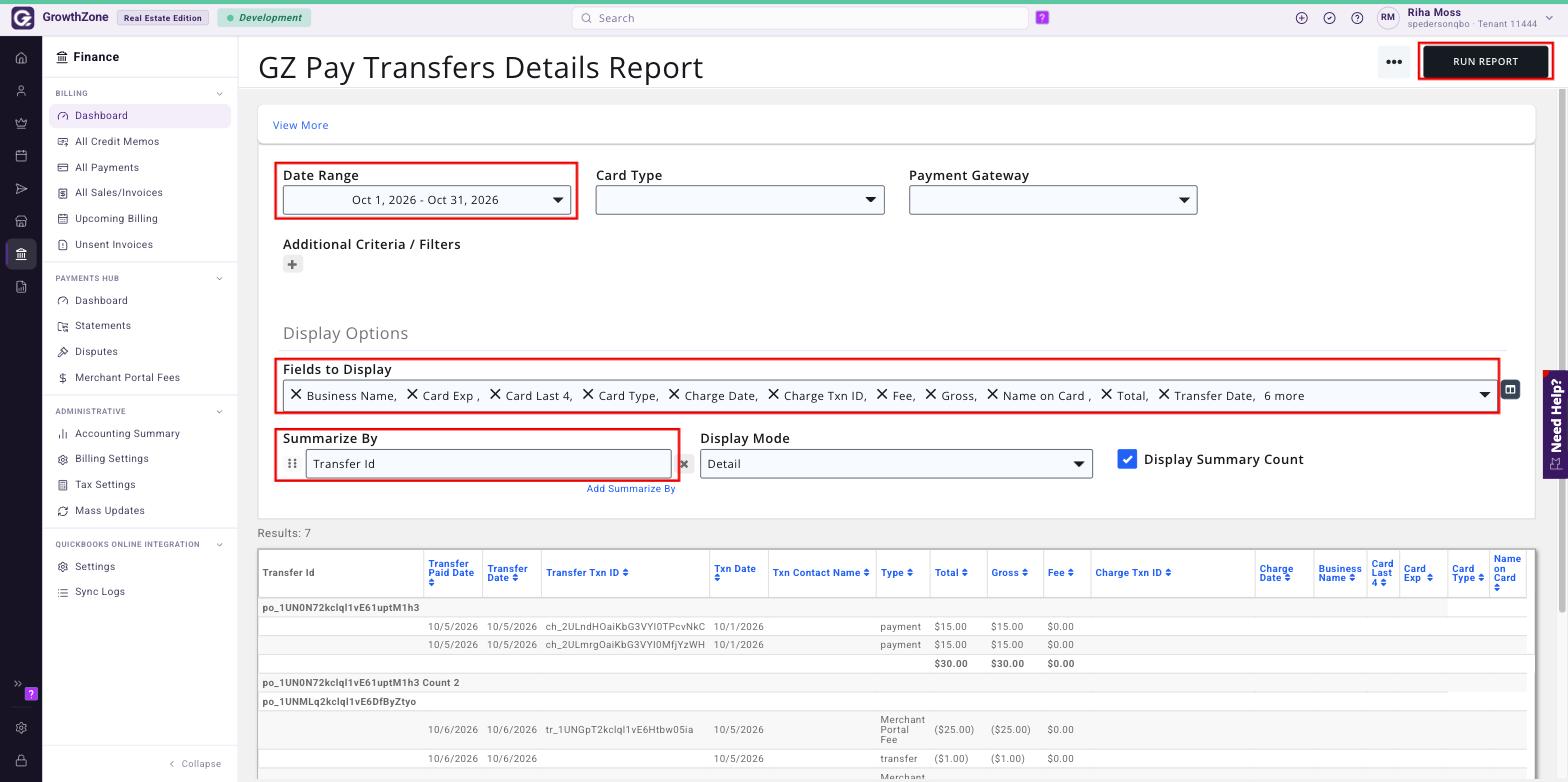
Task: Open the check-circle tasks icon in header
Action: pos(1329,18)
